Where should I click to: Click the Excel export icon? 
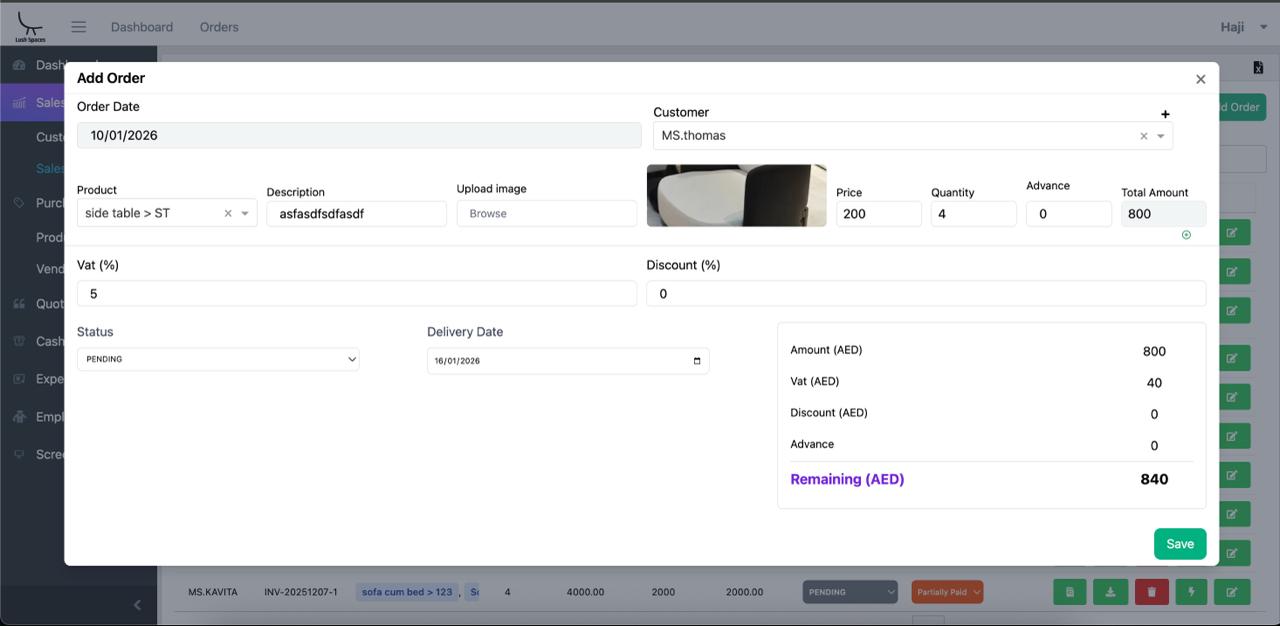[1257, 68]
